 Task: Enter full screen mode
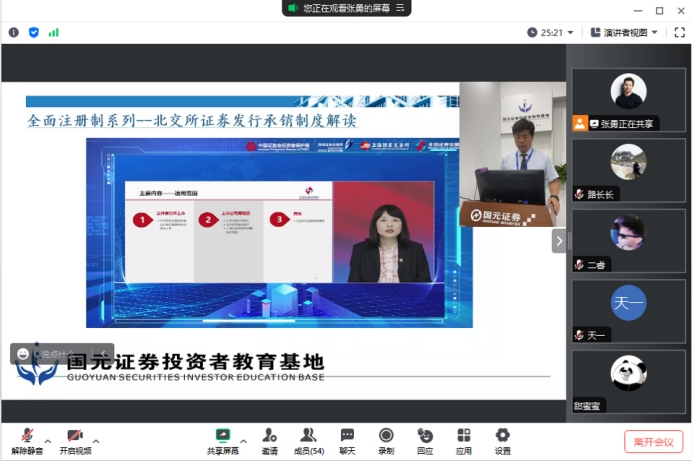(x=679, y=32)
